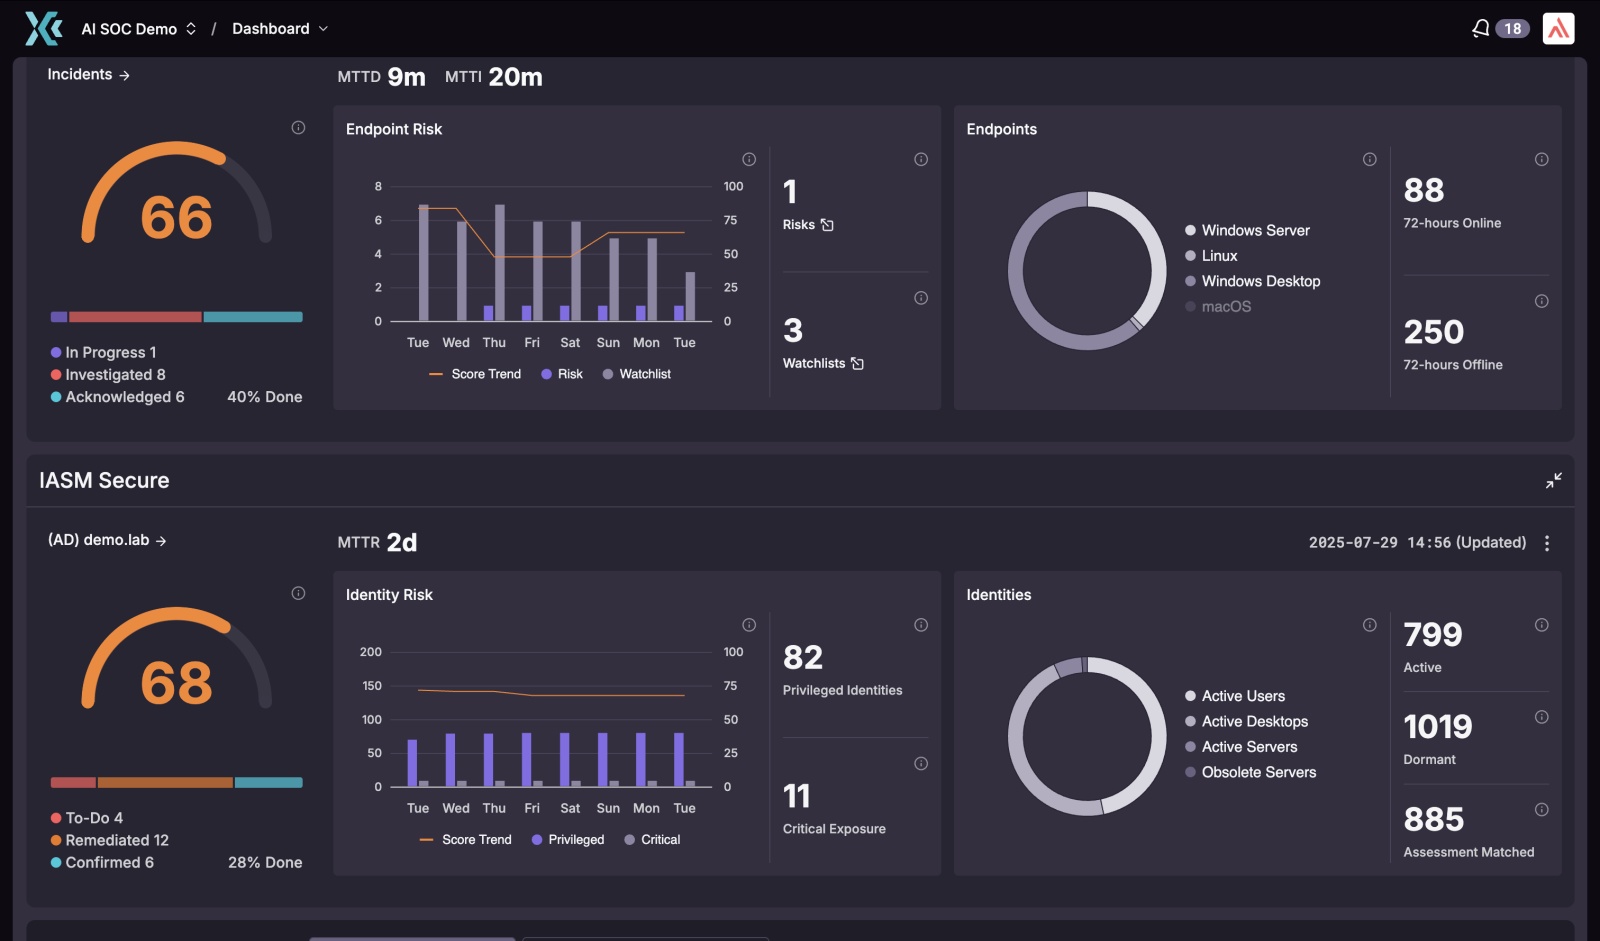Click the Obsolete Servers legend item
Viewport: 1600px width, 941px height.
pyautogui.click(x=1250, y=773)
